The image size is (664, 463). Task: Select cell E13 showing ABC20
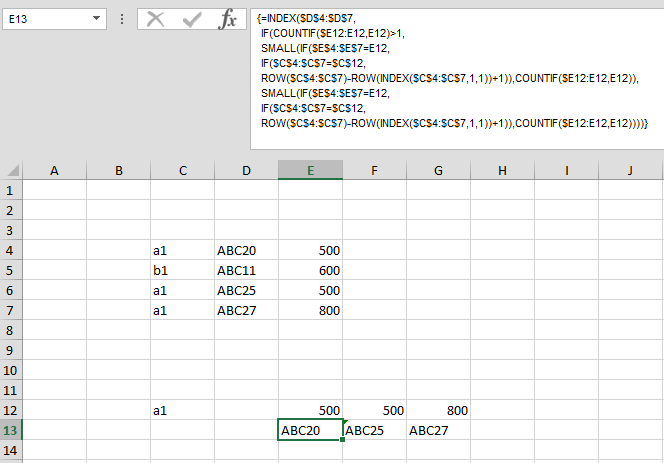click(x=310, y=430)
